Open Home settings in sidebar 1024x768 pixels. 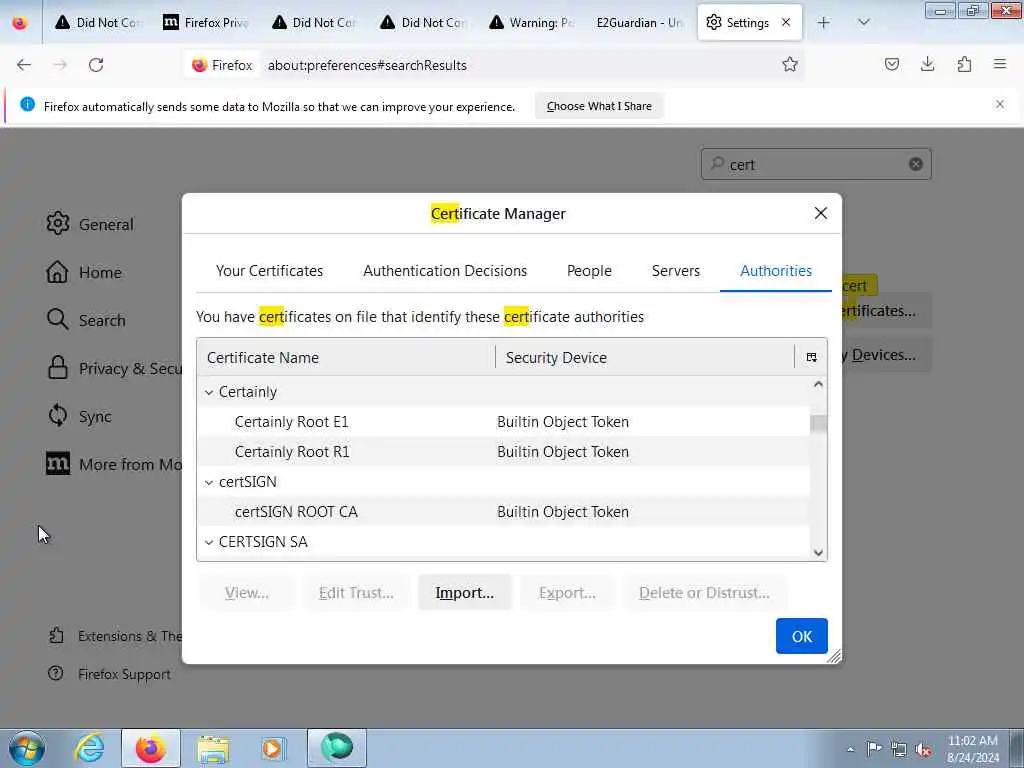(84, 272)
